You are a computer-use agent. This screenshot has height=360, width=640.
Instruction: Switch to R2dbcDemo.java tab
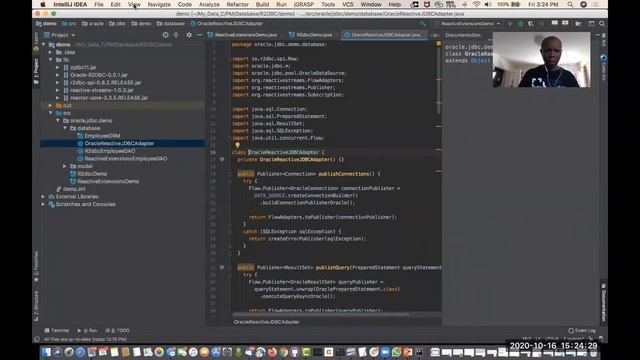pyautogui.click(x=312, y=35)
